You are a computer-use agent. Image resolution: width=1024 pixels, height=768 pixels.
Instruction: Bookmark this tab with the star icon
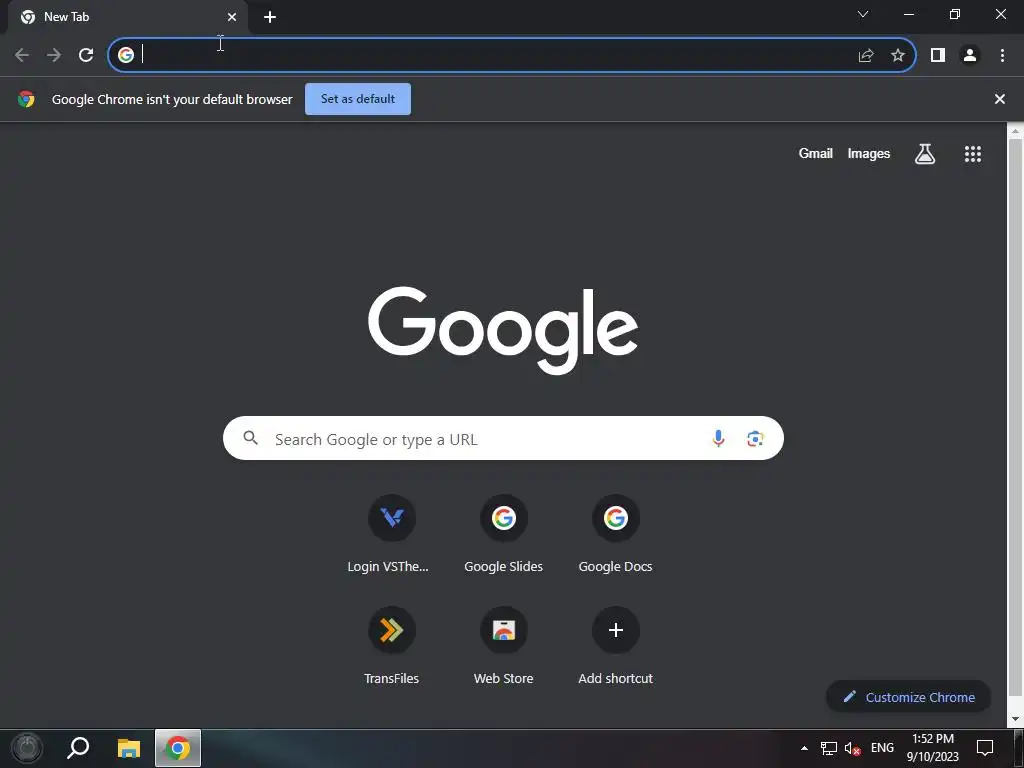pos(898,55)
